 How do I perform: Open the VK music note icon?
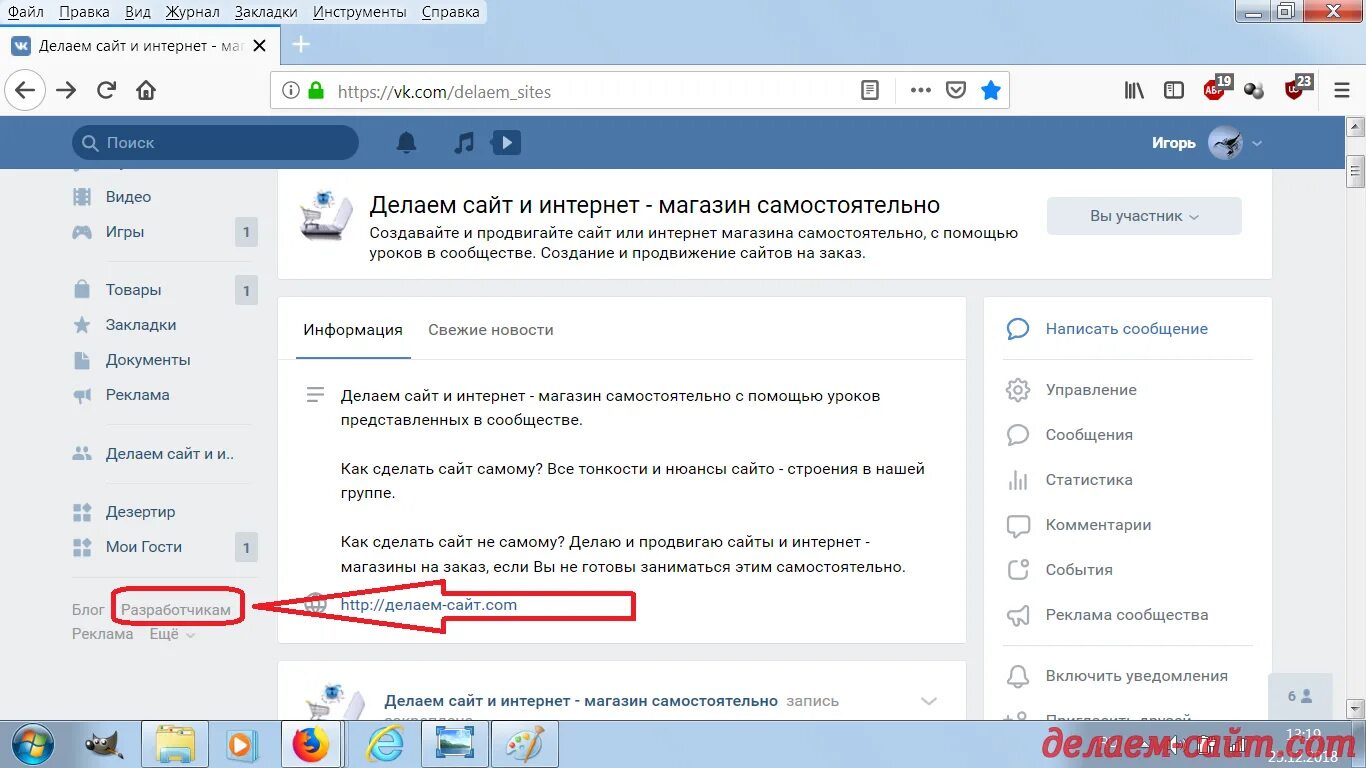click(463, 143)
